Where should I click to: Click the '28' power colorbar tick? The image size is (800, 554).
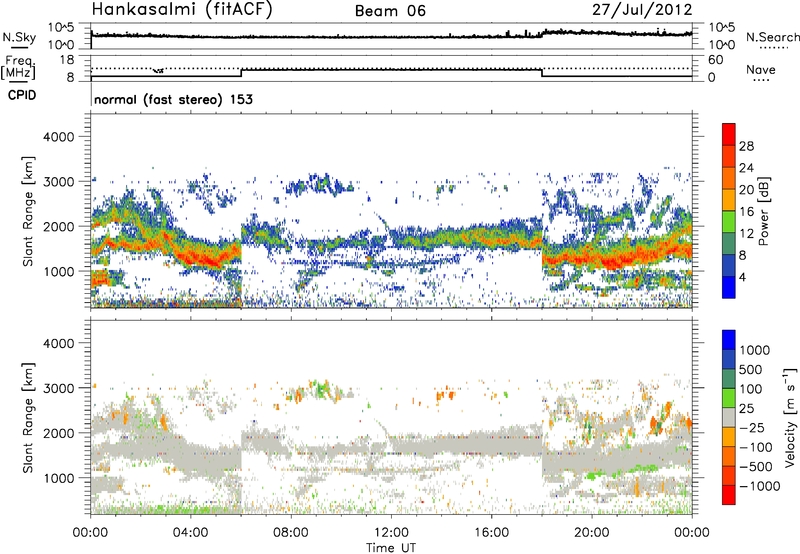click(x=746, y=146)
